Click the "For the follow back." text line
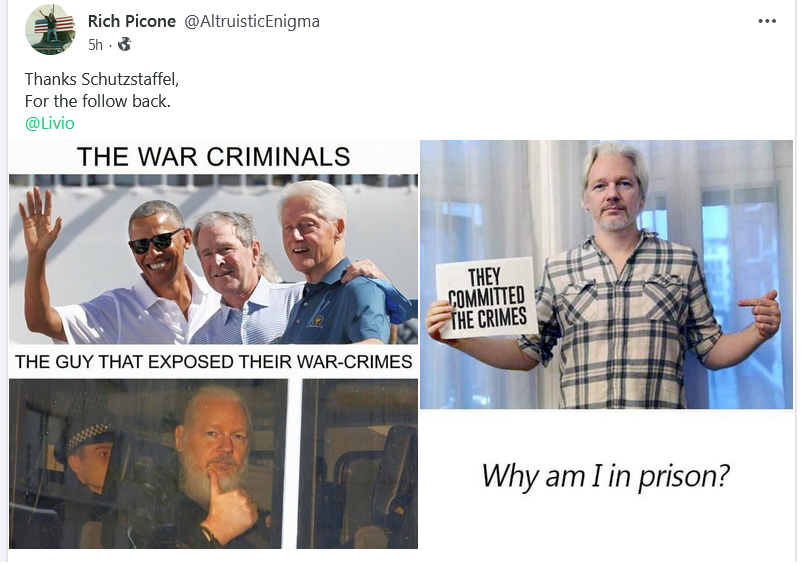801x564 pixels. point(98,101)
